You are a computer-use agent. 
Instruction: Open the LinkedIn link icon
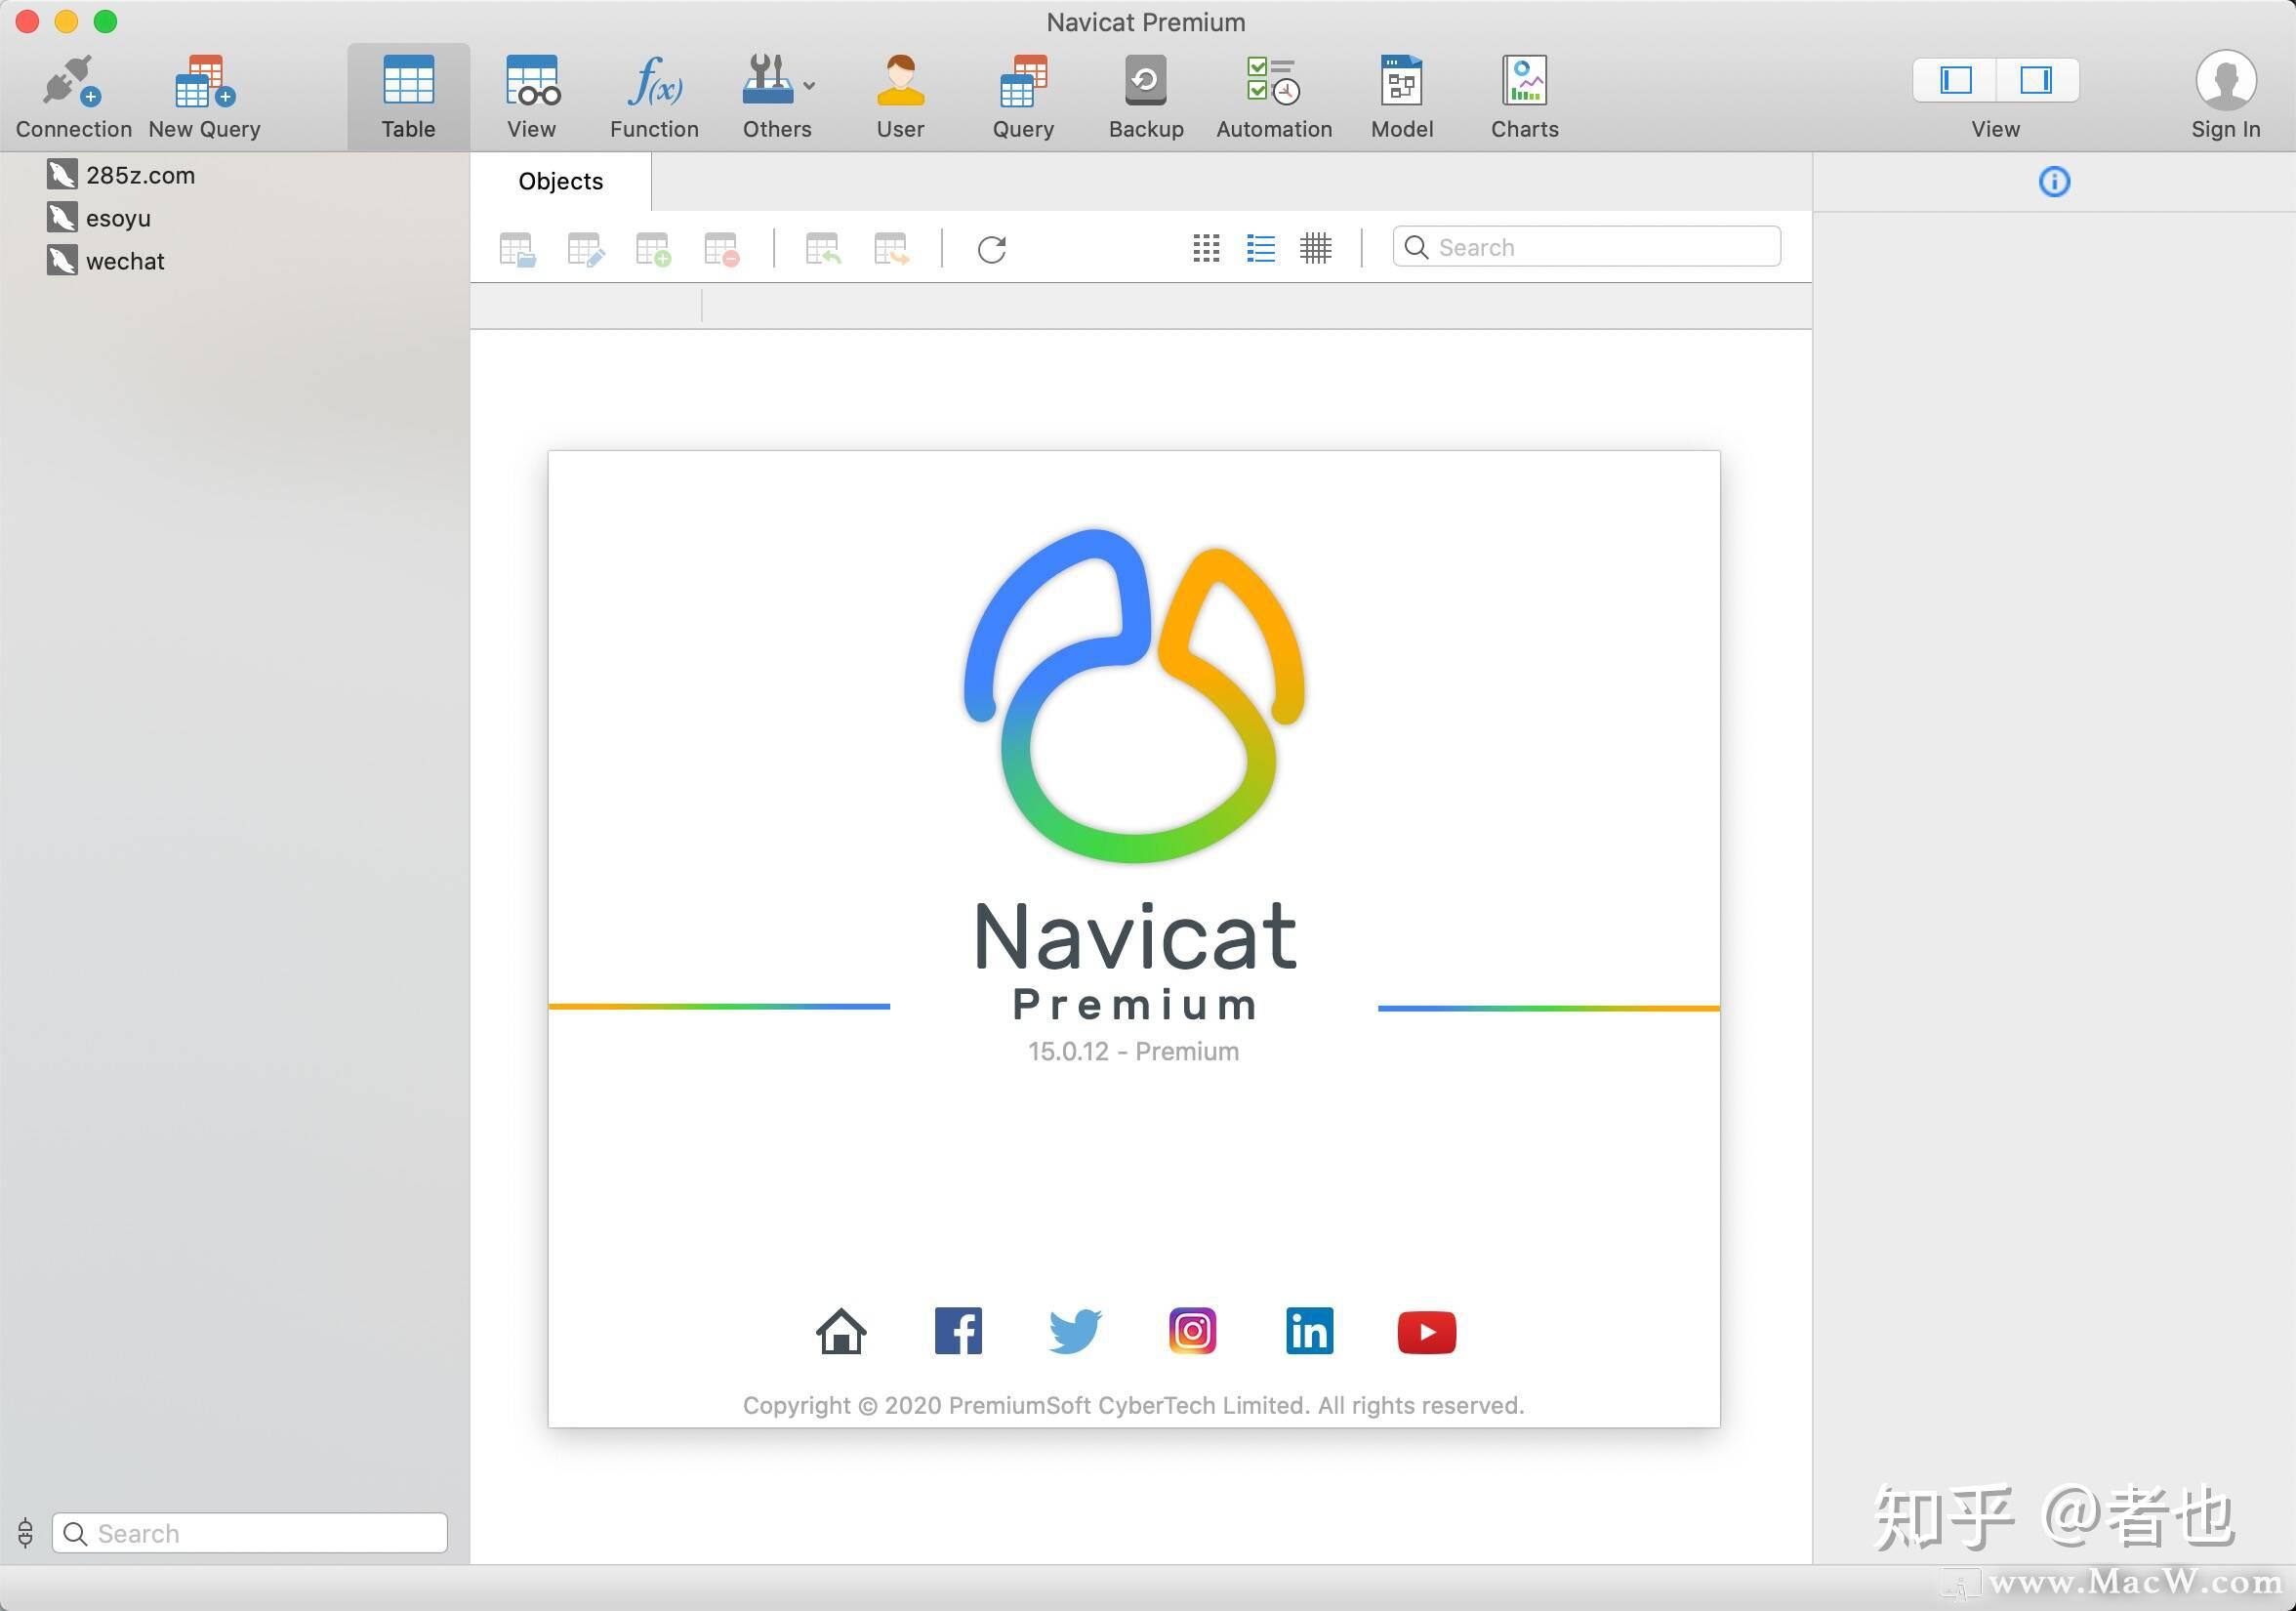click(1309, 1331)
